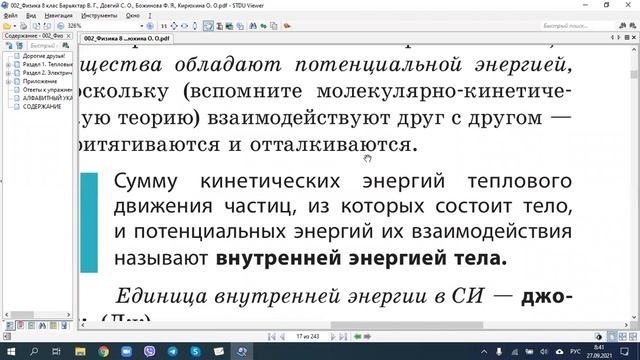This screenshot has height=360, width=640.
Task: Open the Инструменты menu
Action: coord(99,16)
